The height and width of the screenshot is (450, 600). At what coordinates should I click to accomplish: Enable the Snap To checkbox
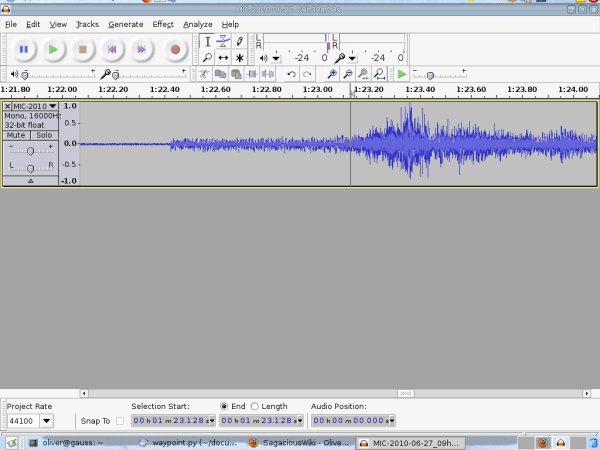120,421
